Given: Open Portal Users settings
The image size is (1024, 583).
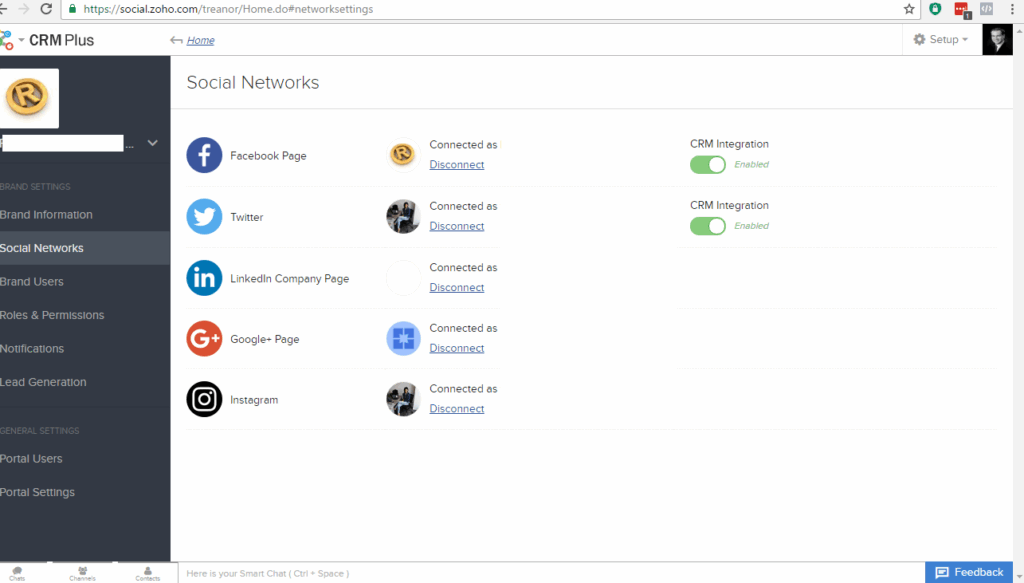Looking at the screenshot, I should pos(31,459).
